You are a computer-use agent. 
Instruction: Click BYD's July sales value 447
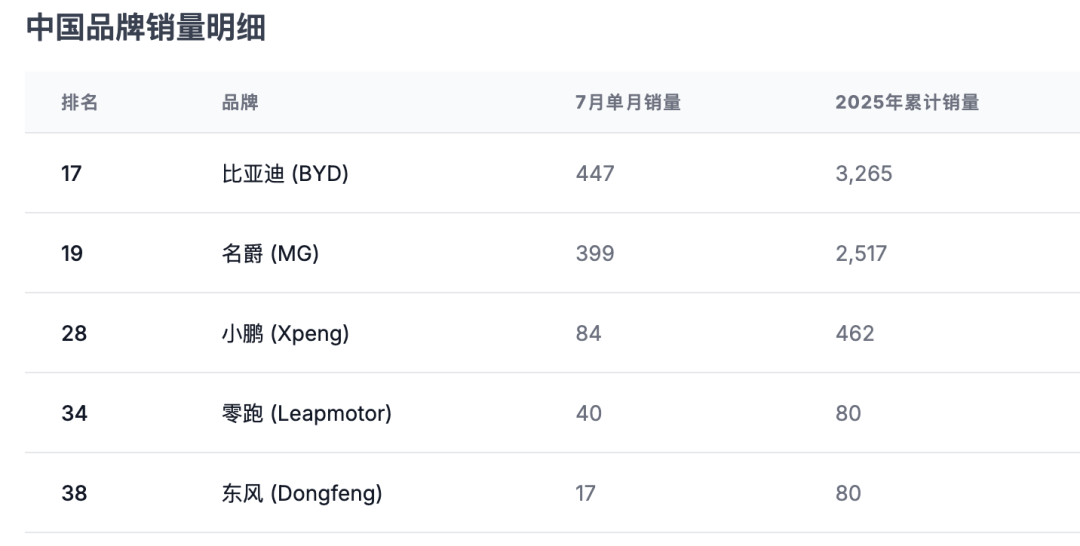click(595, 174)
